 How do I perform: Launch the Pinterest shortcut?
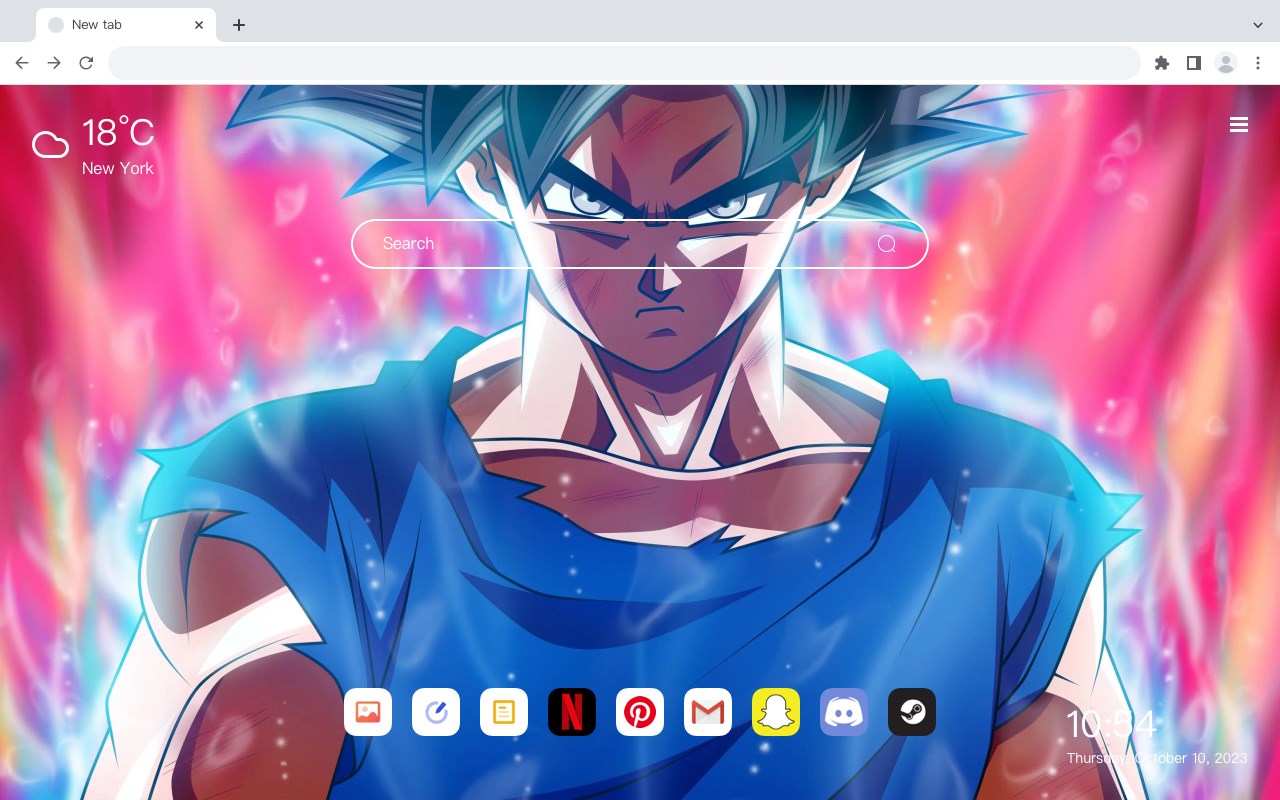tap(640, 712)
